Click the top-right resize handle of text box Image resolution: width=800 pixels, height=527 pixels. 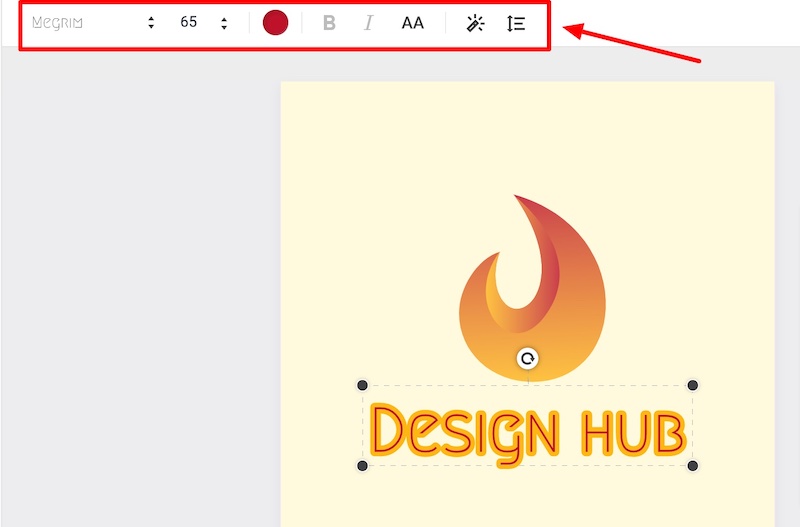(x=692, y=385)
